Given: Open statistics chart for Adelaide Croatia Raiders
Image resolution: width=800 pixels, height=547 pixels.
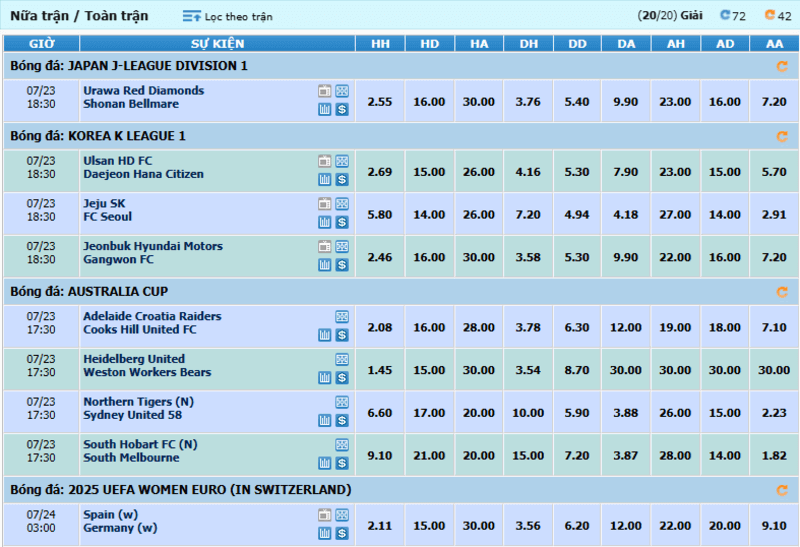Looking at the screenshot, I should coord(324,335).
